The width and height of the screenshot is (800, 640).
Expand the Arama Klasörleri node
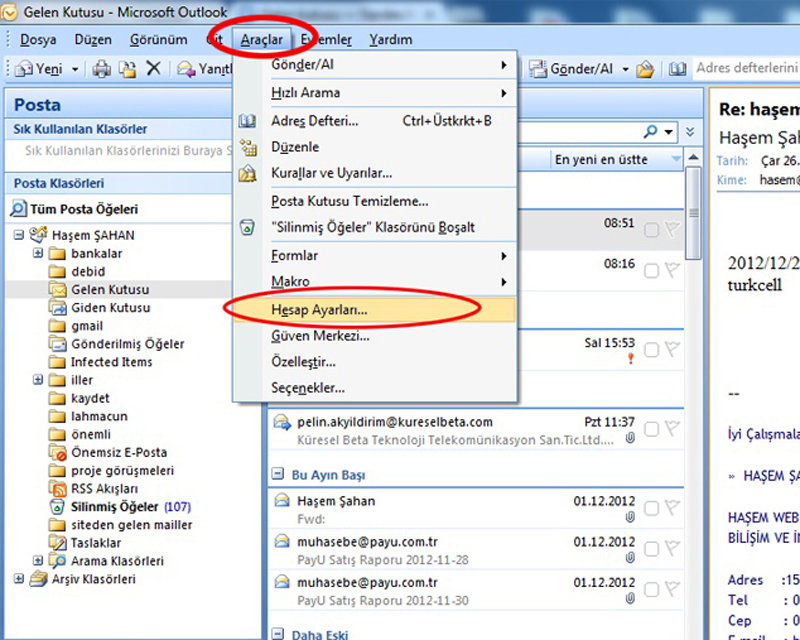(x=37, y=560)
